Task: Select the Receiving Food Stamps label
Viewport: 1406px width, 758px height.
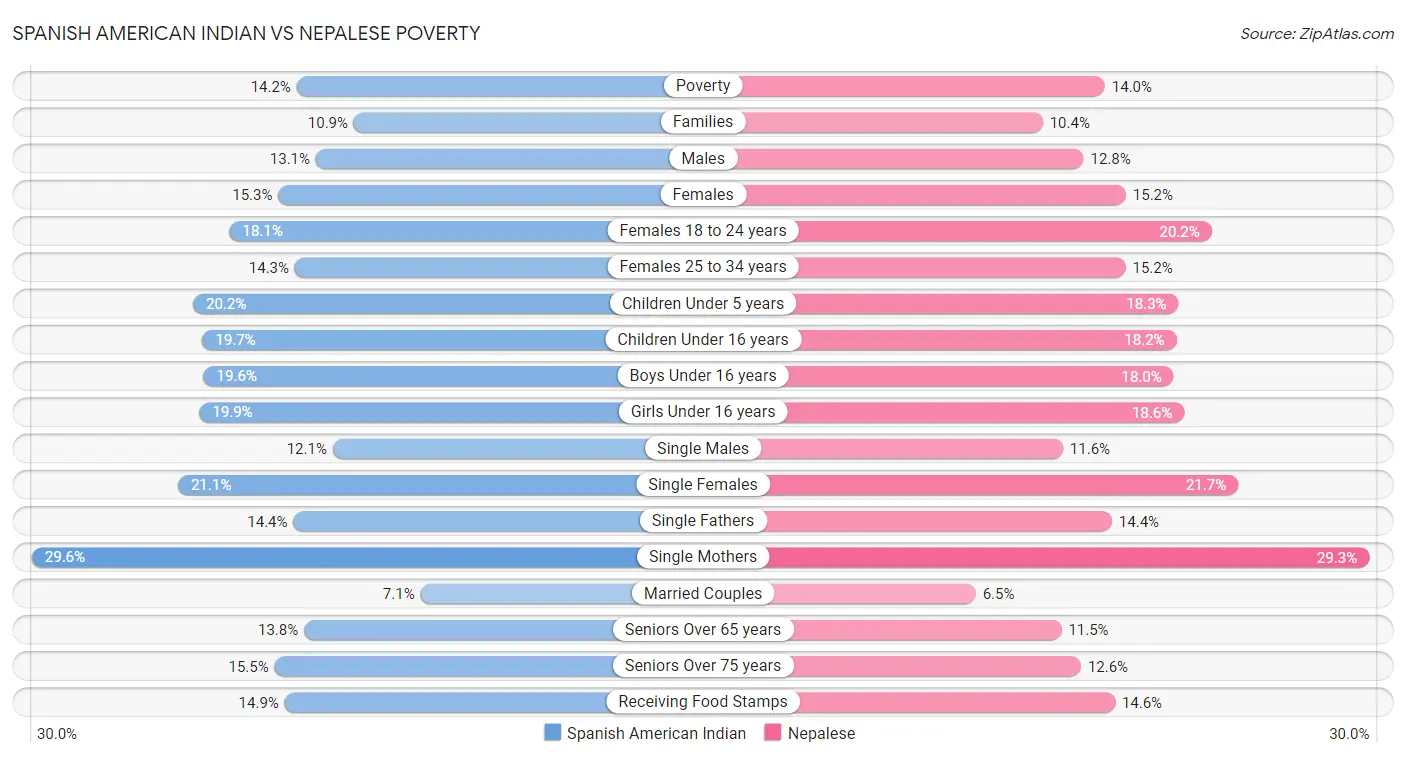Action: point(703,702)
